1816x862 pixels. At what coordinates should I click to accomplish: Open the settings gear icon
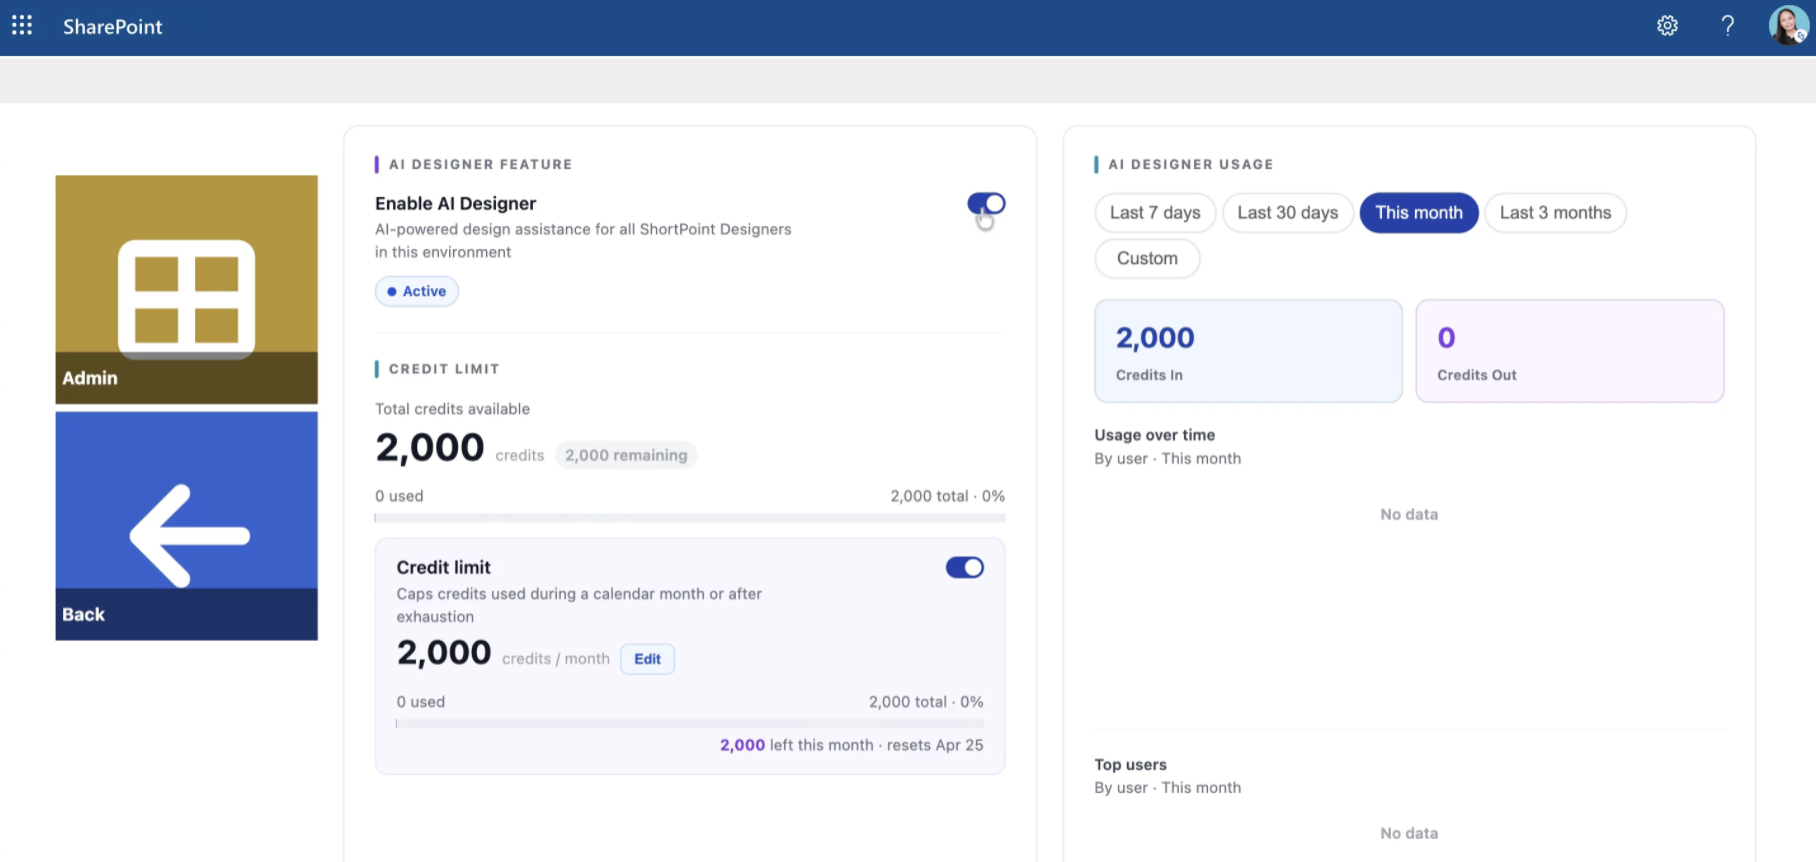[1667, 26]
